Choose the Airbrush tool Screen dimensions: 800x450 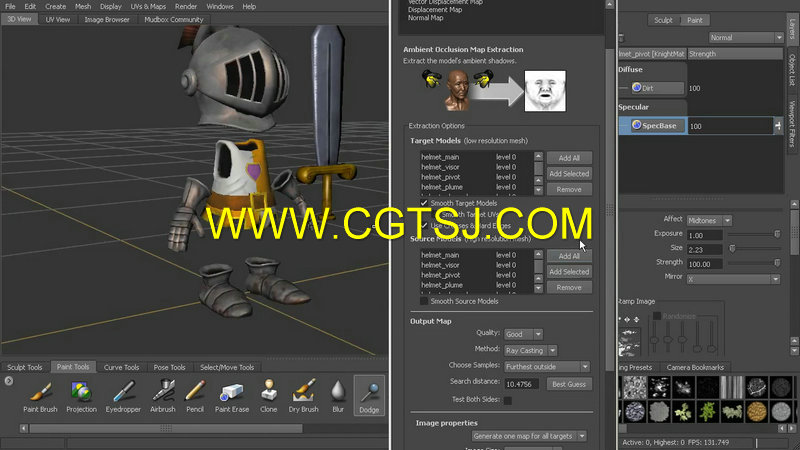coord(163,396)
